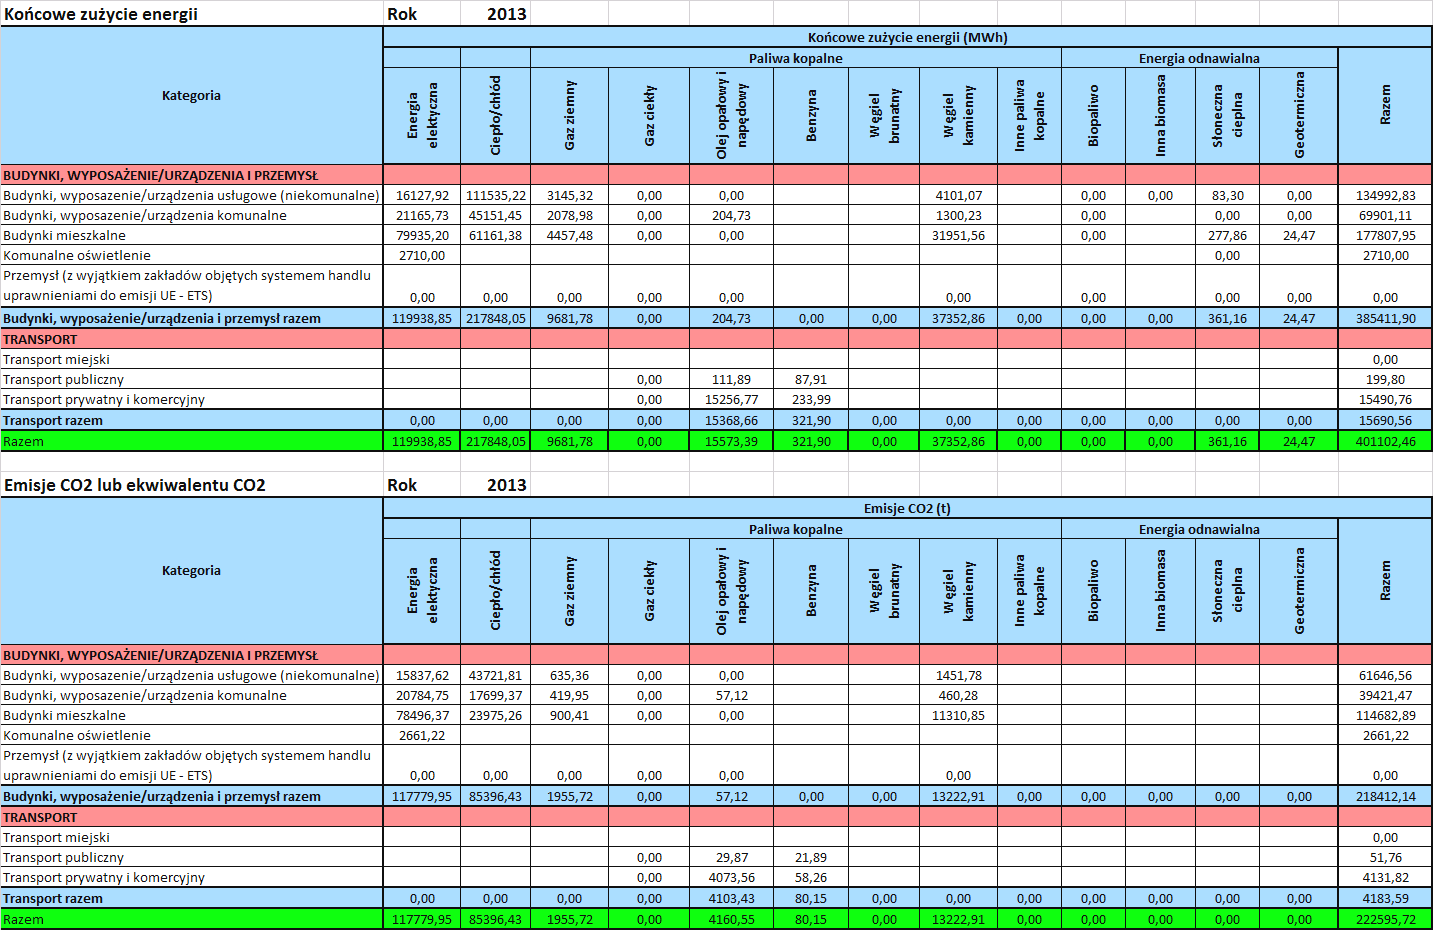Select the cell showing 111535,22
Image resolution: width=1433 pixels, height=930 pixels.
(495, 195)
